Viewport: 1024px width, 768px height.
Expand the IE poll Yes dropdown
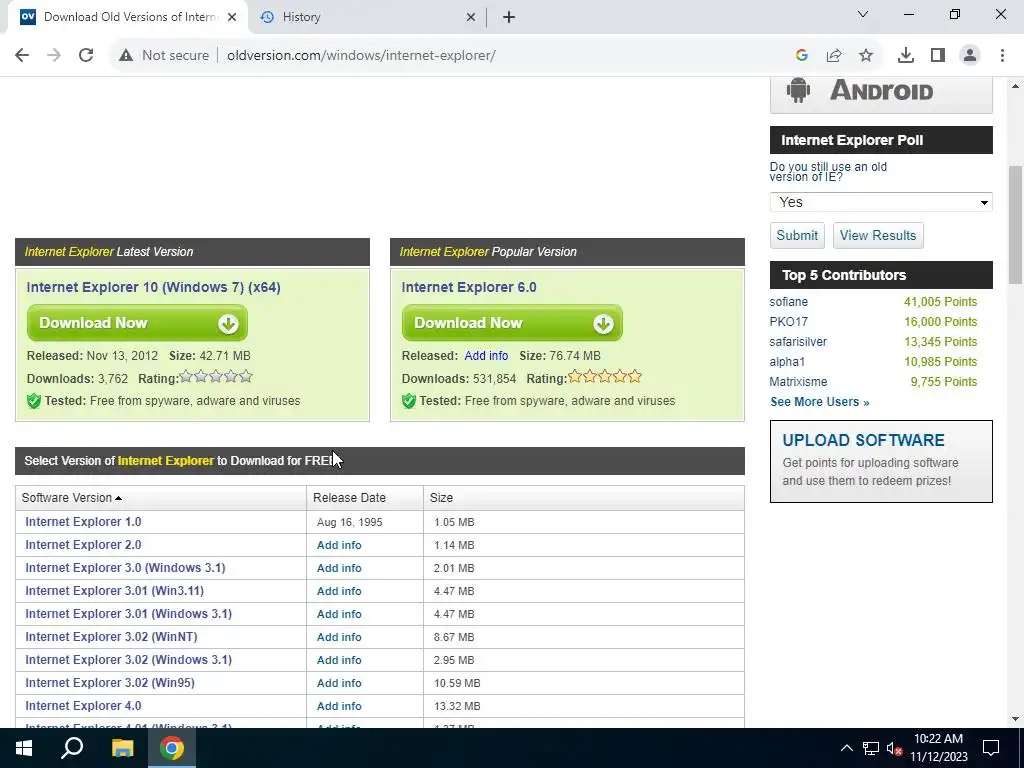coord(881,202)
